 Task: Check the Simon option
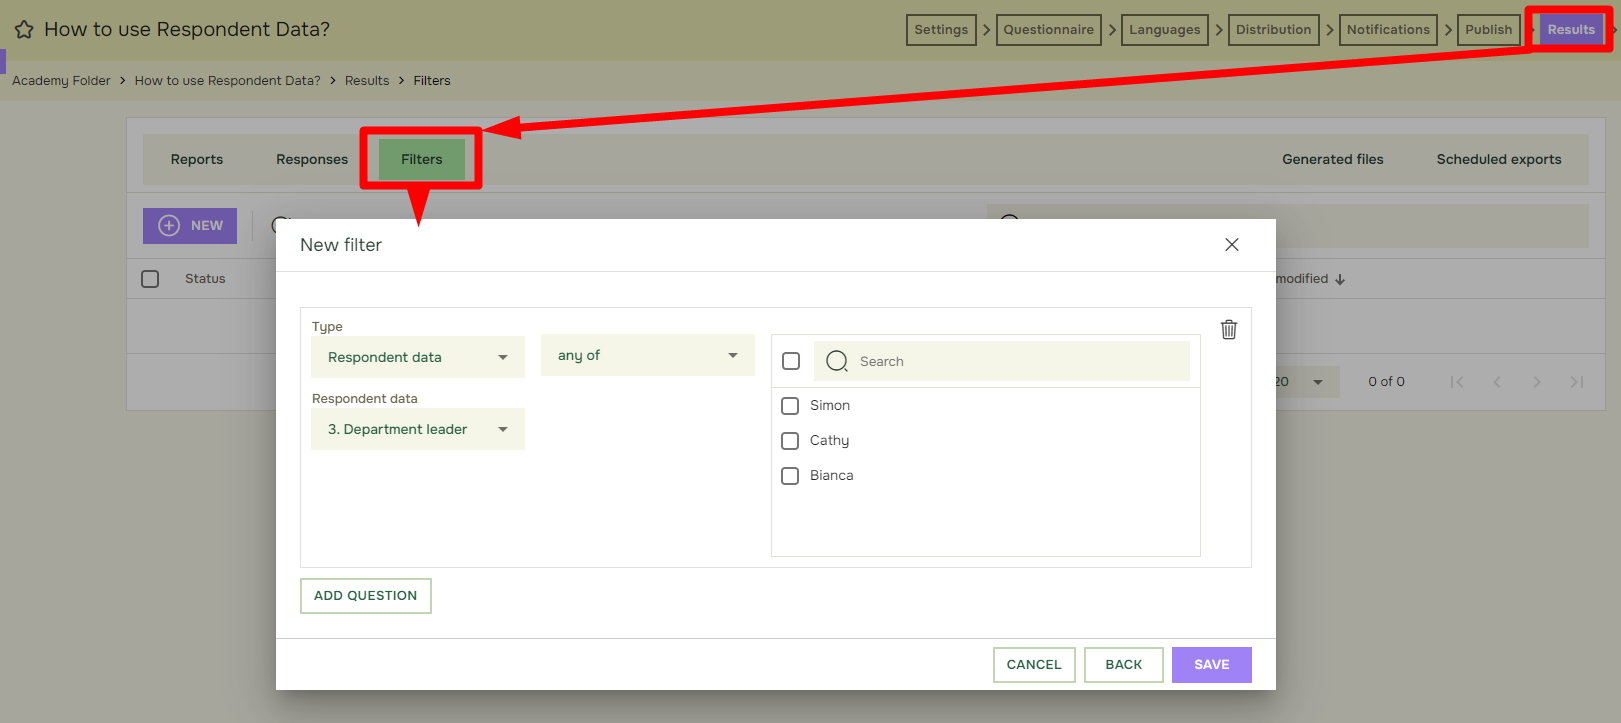(790, 406)
